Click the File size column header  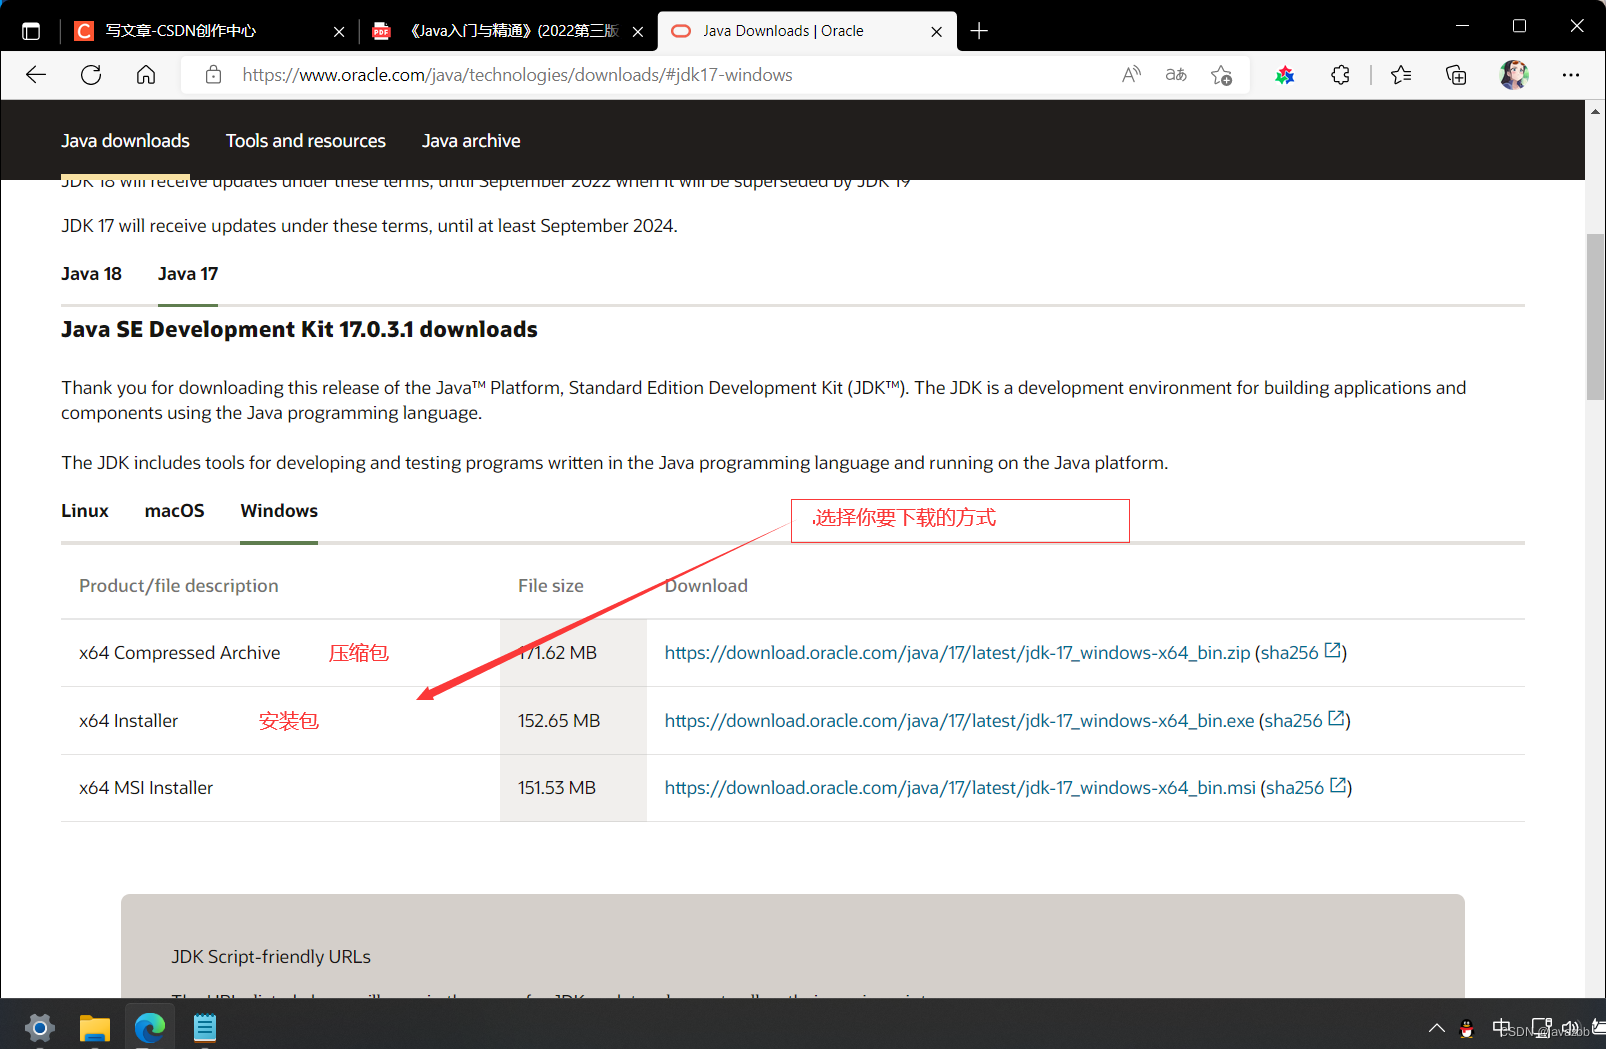551,586
